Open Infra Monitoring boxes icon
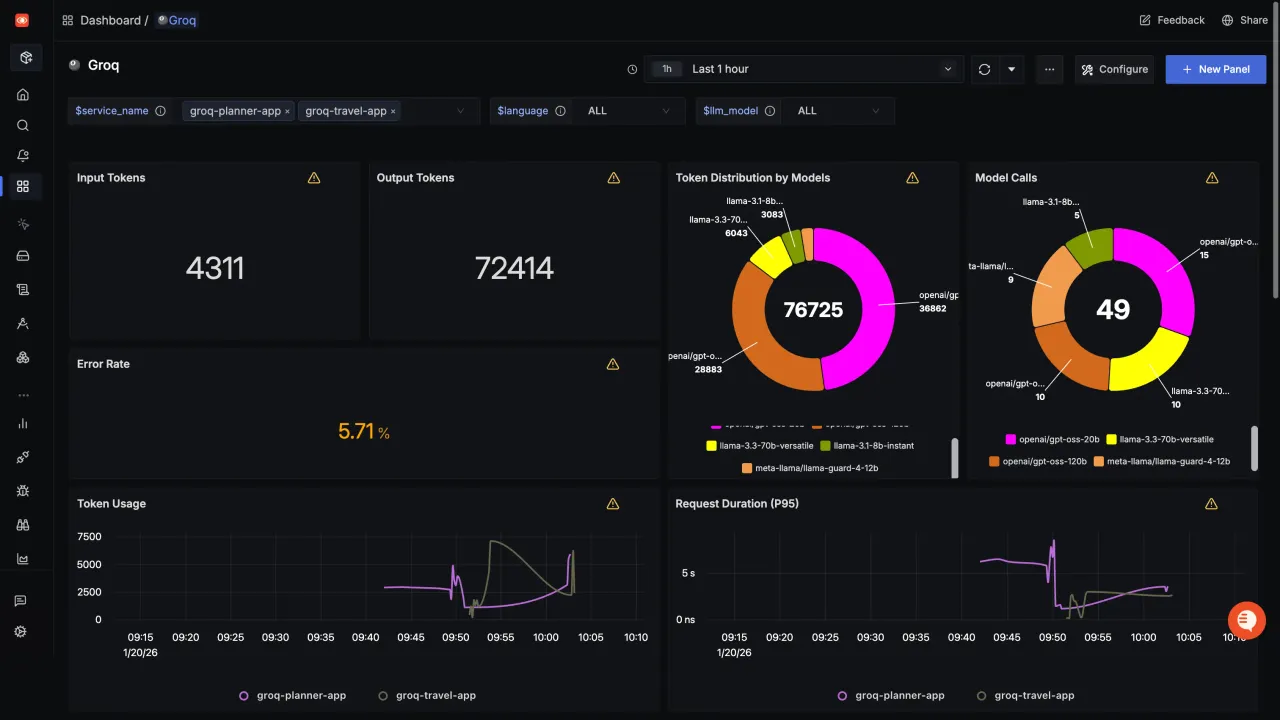 23,357
